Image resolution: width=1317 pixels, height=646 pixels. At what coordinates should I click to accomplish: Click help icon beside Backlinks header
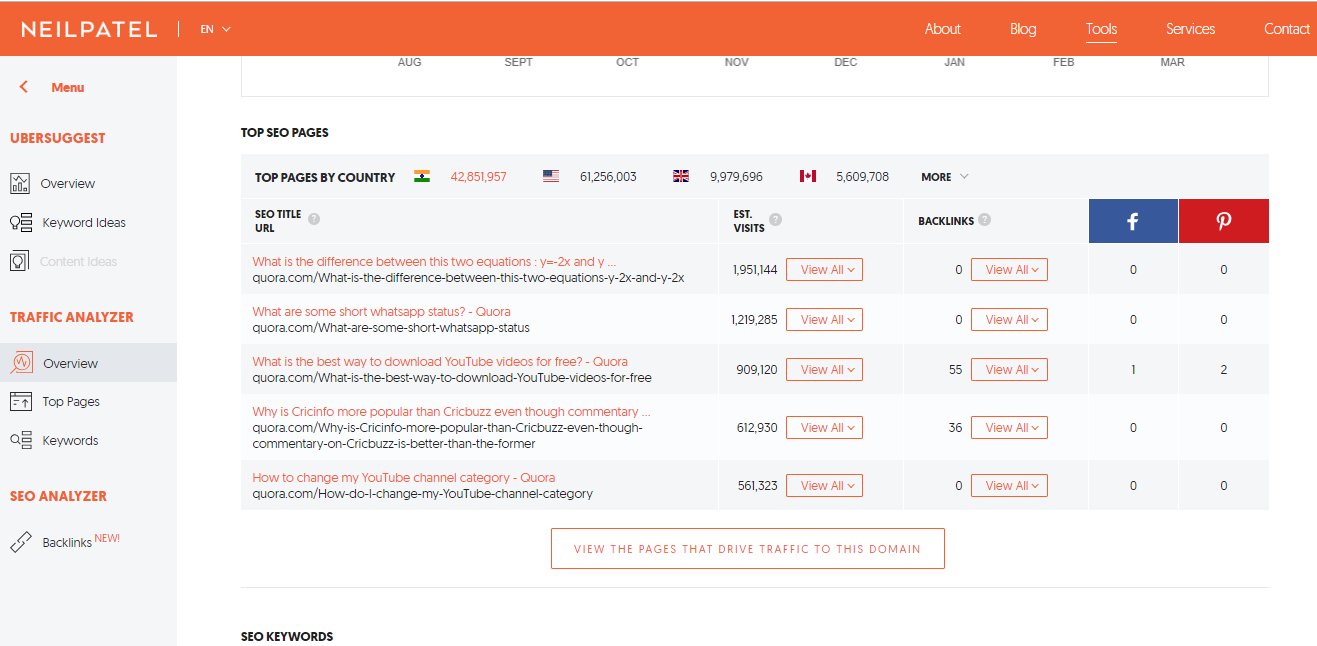point(985,220)
